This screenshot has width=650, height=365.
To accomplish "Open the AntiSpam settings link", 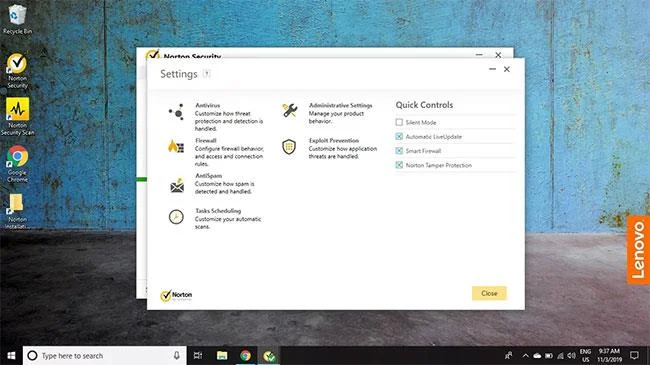I will point(209,176).
